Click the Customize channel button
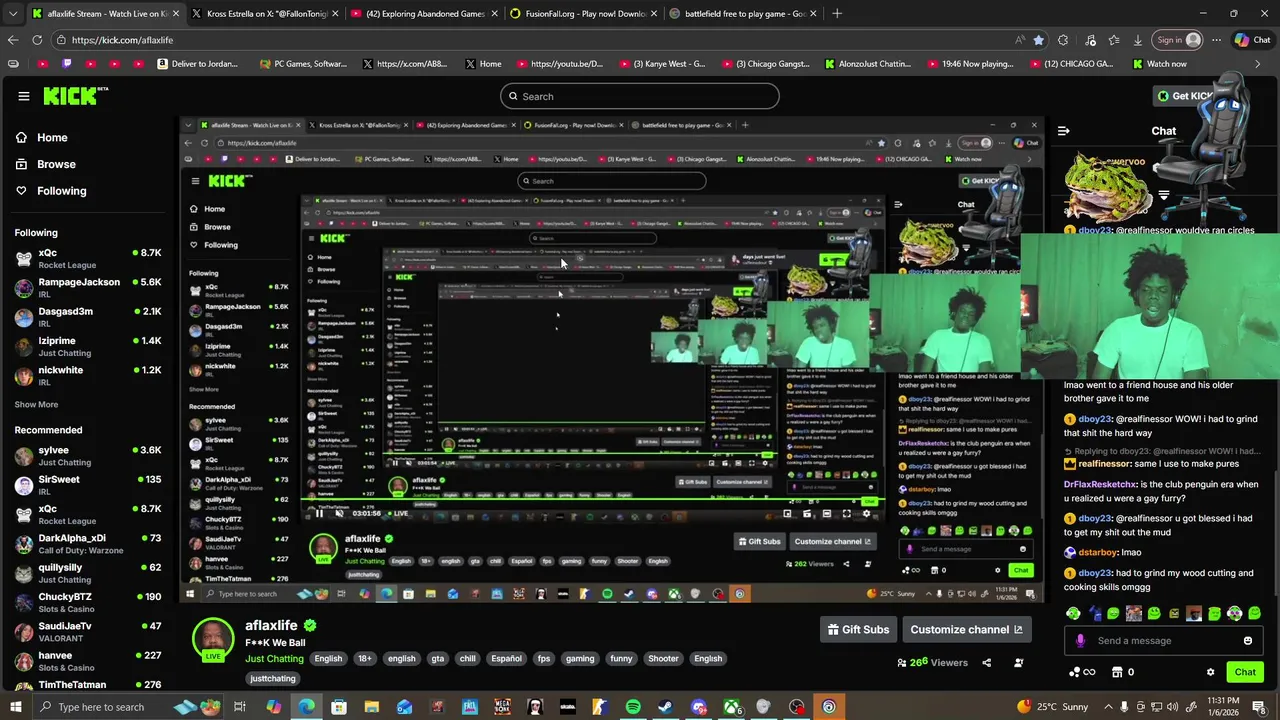 pyautogui.click(x=967, y=630)
